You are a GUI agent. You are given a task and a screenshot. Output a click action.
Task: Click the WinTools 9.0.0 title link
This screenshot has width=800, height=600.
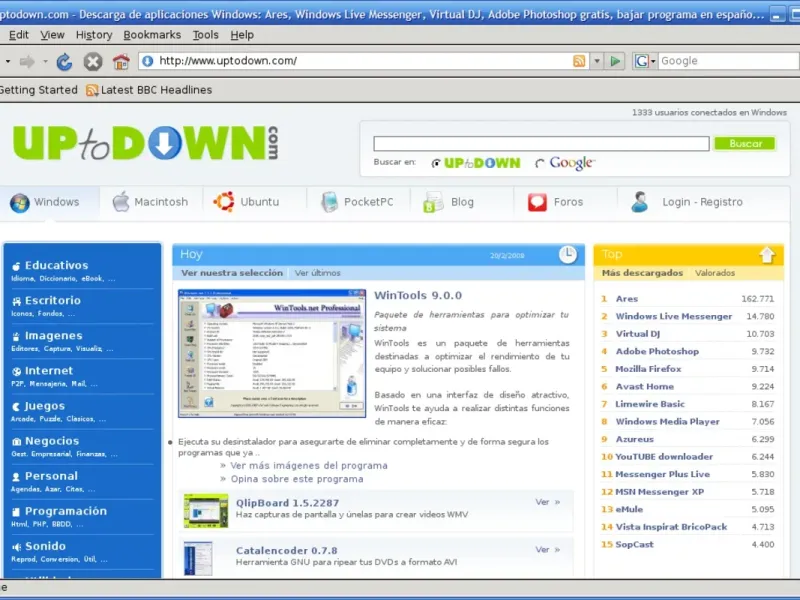click(x=418, y=295)
